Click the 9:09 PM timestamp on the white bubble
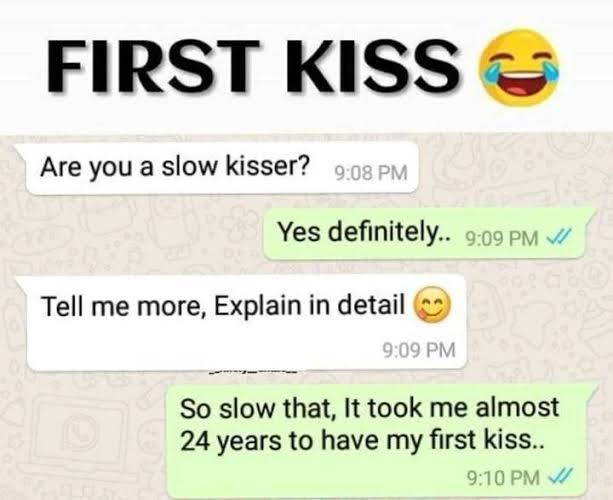Viewport: 613px width, 500px height. [419, 350]
